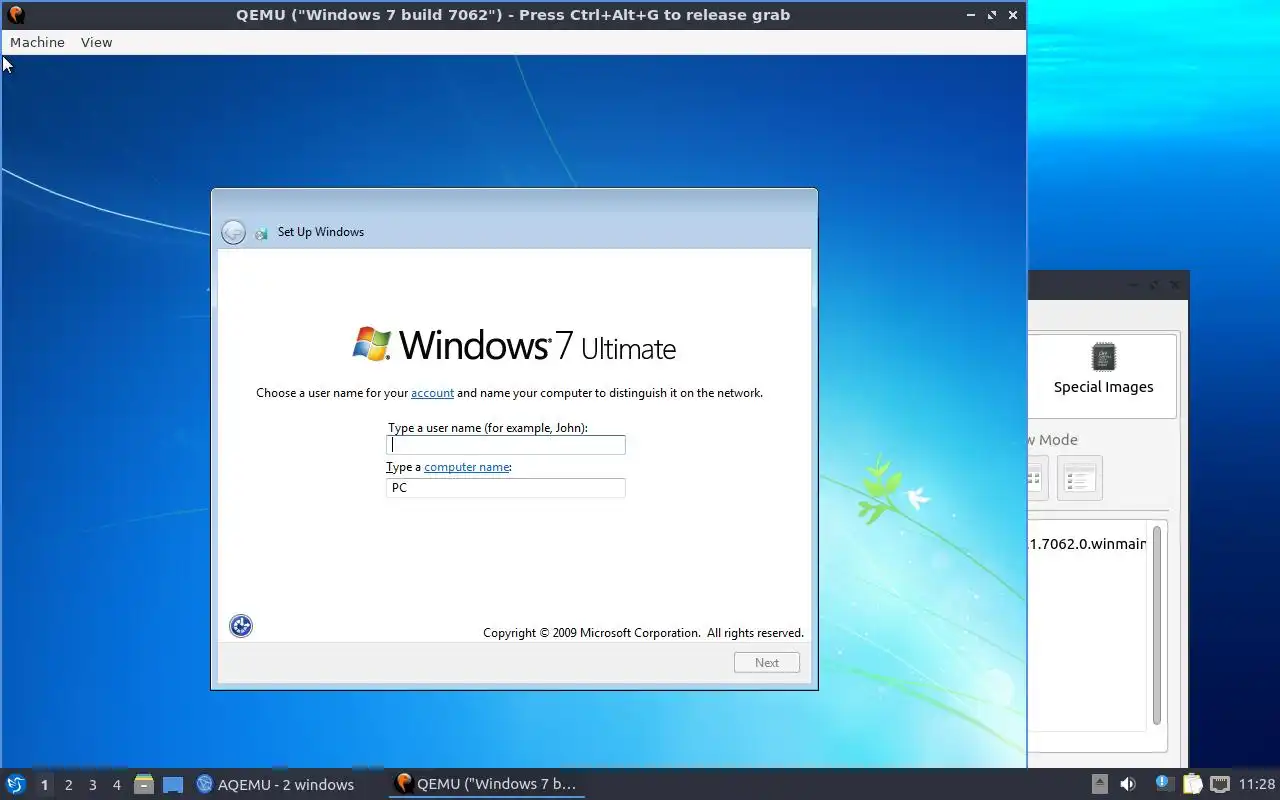Click the AQEMU list vertical scrollbar
The width and height of the screenshot is (1280, 800).
point(1157,625)
